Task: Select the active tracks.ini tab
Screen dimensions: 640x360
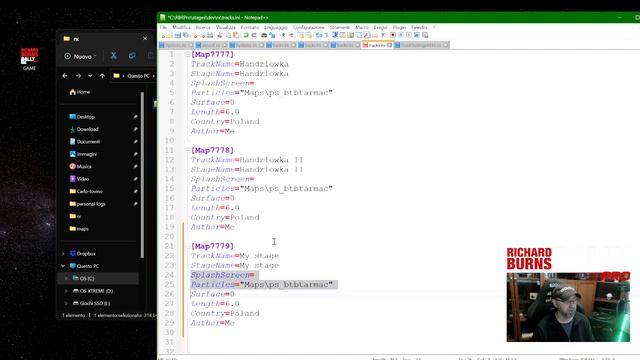Action: (376, 45)
